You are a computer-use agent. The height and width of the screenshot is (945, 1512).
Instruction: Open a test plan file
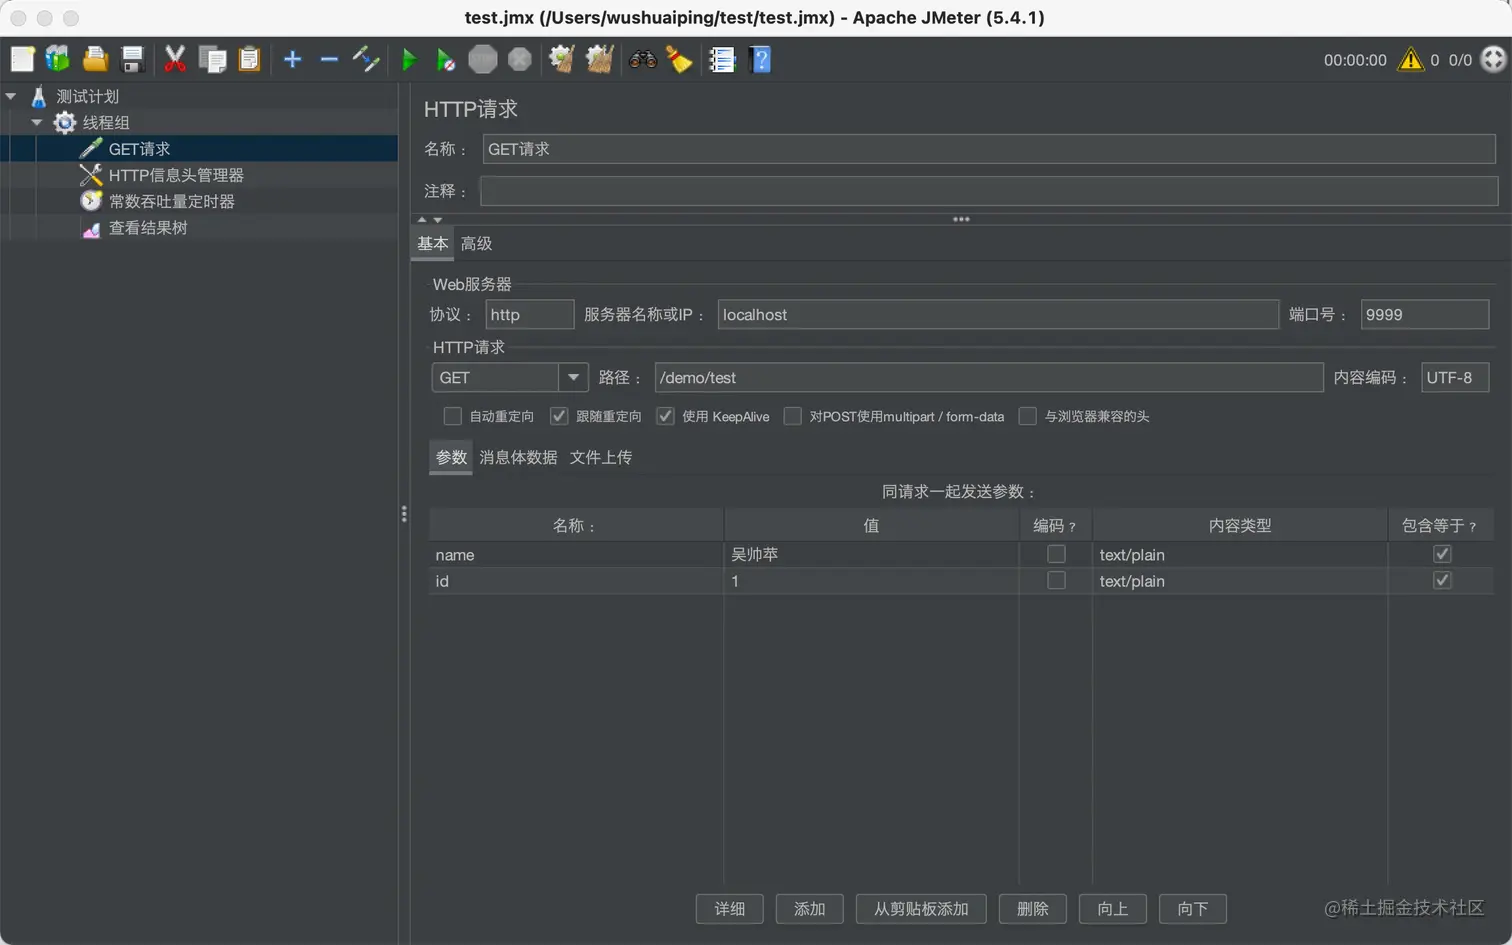coord(95,60)
